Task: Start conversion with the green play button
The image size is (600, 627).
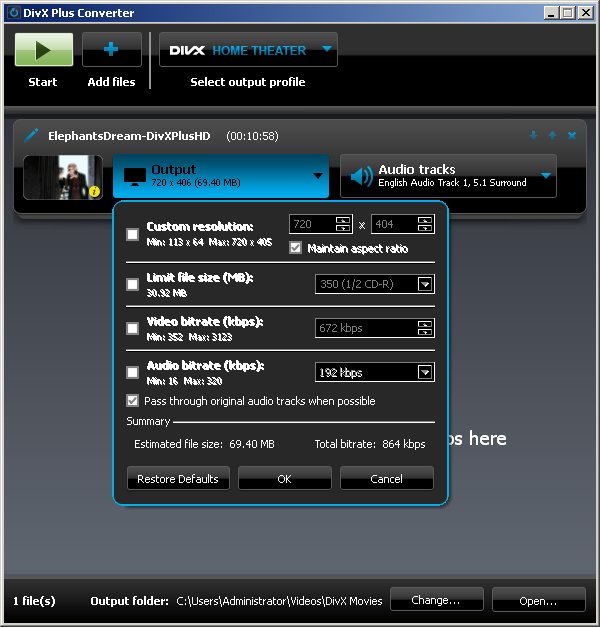Action: click(x=44, y=50)
